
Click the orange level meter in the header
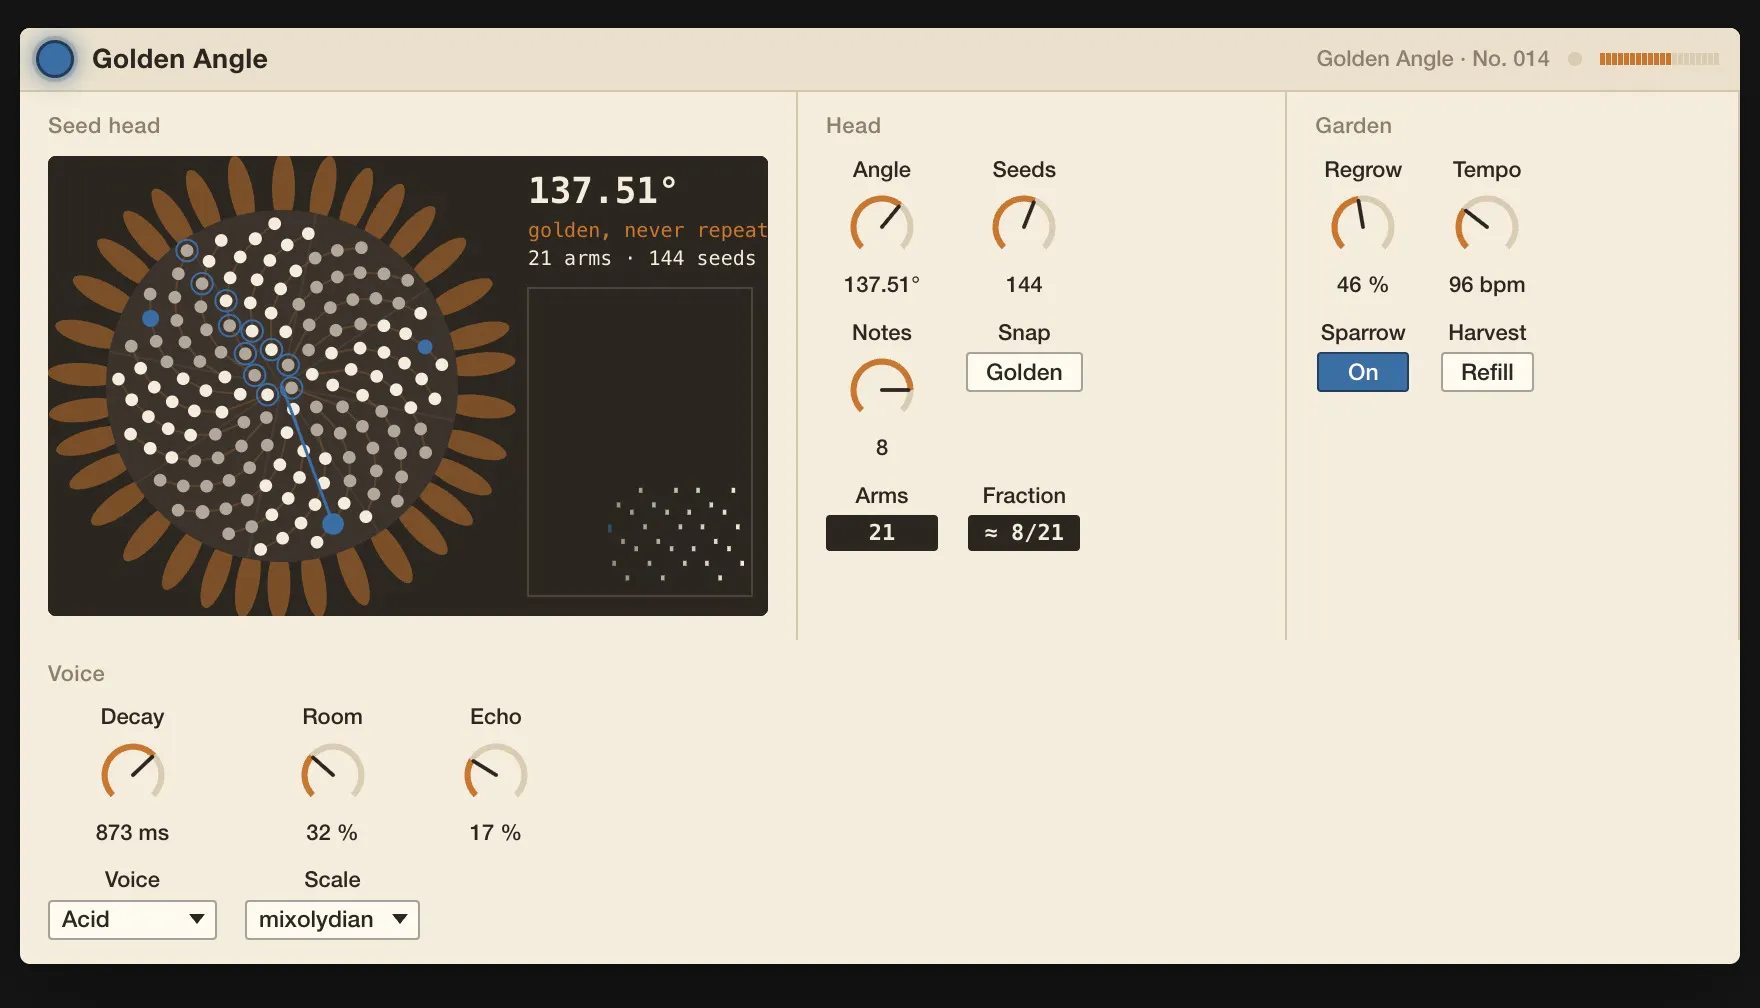click(x=1659, y=59)
